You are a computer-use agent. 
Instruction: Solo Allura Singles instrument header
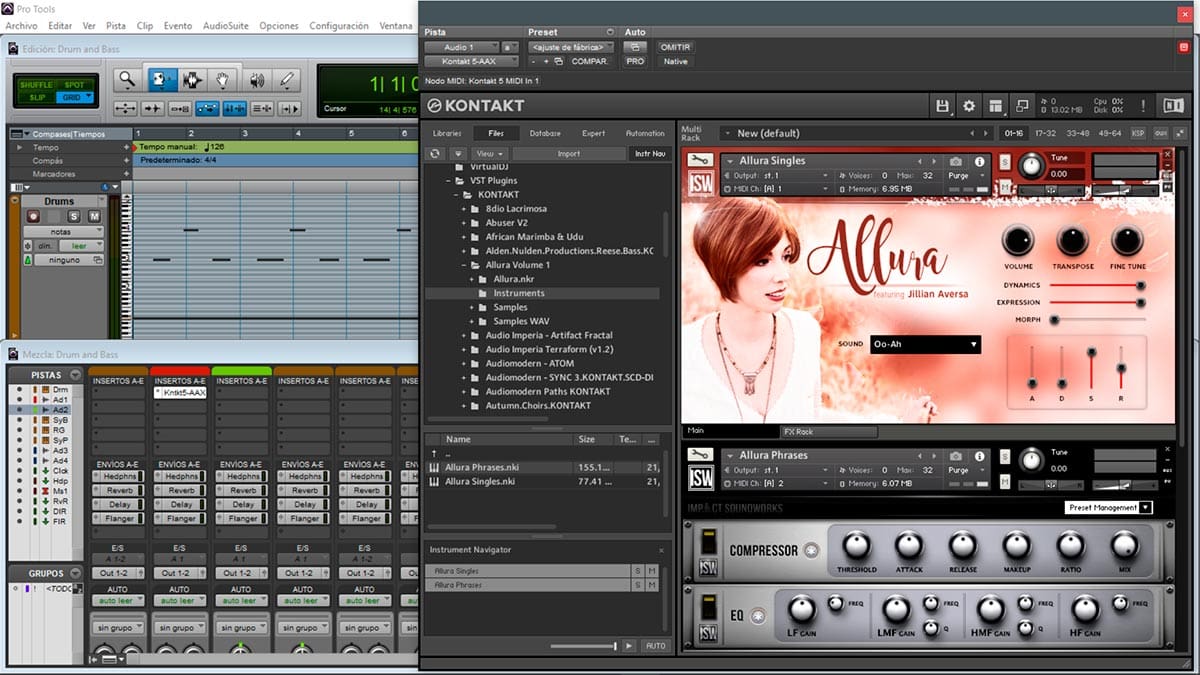pos(1005,162)
